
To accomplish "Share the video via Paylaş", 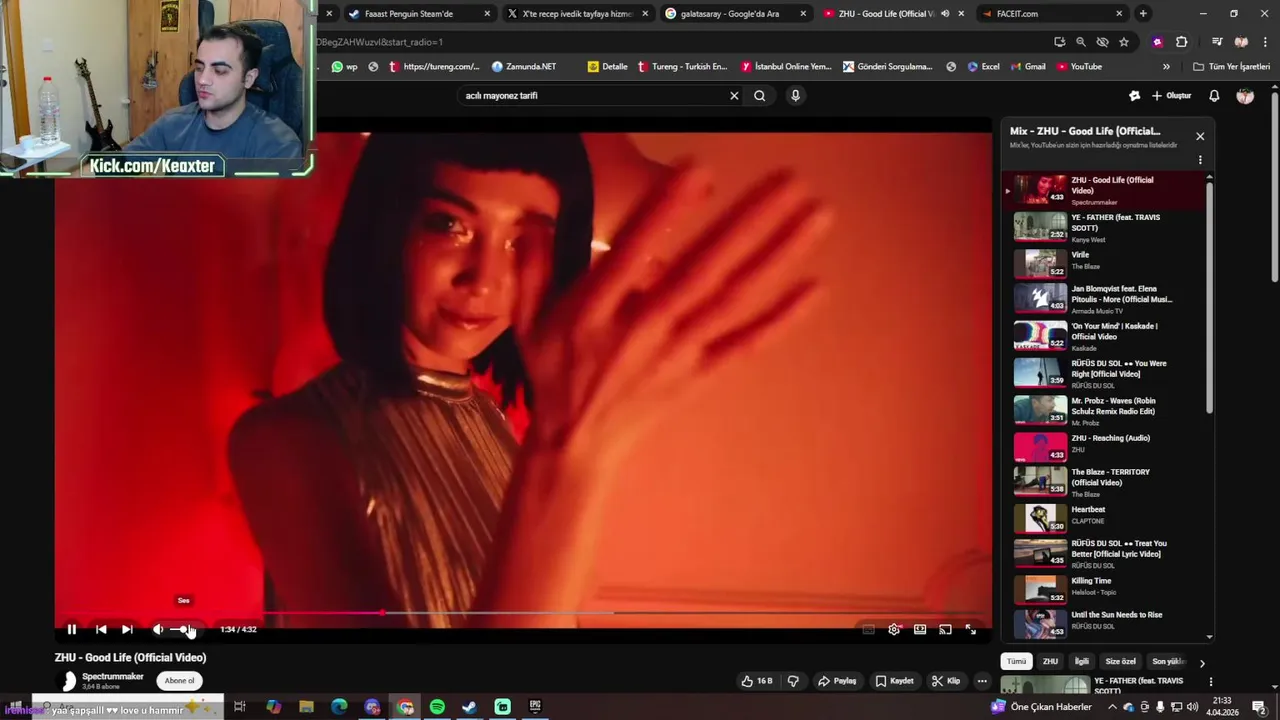I will point(837,681).
